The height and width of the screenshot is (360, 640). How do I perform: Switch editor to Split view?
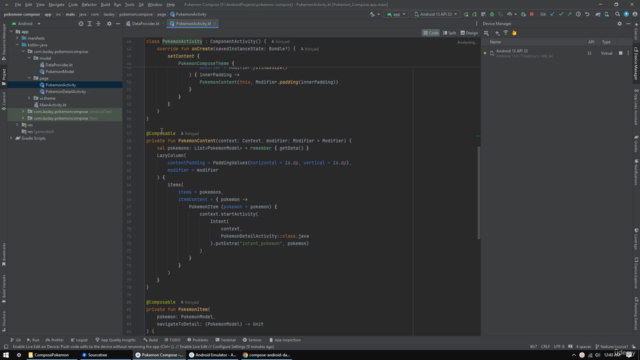point(449,33)
